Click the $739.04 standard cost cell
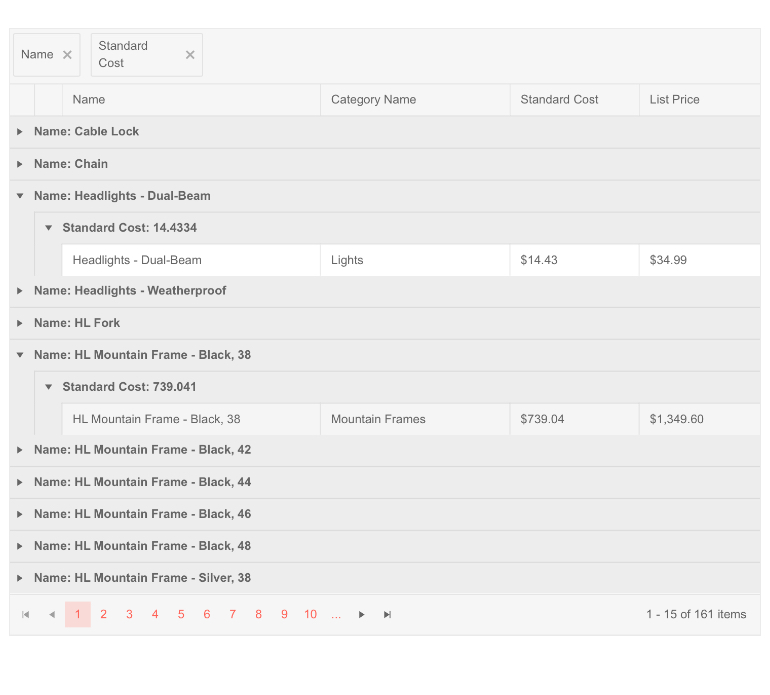 (575, 419)
